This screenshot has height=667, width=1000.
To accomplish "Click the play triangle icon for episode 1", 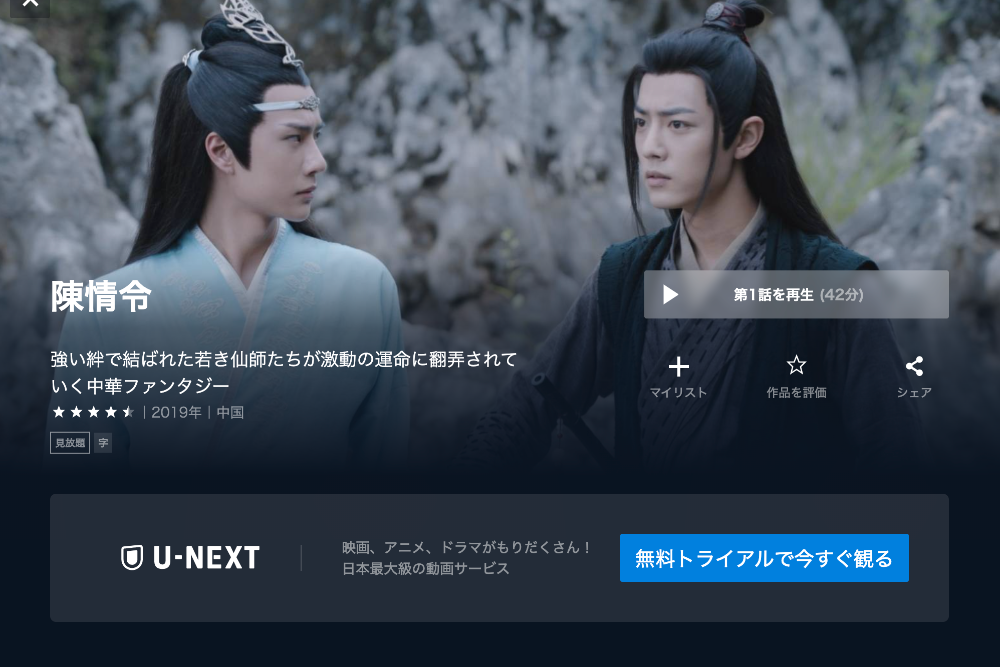I will pyautogui.click(x=670, y=295).
